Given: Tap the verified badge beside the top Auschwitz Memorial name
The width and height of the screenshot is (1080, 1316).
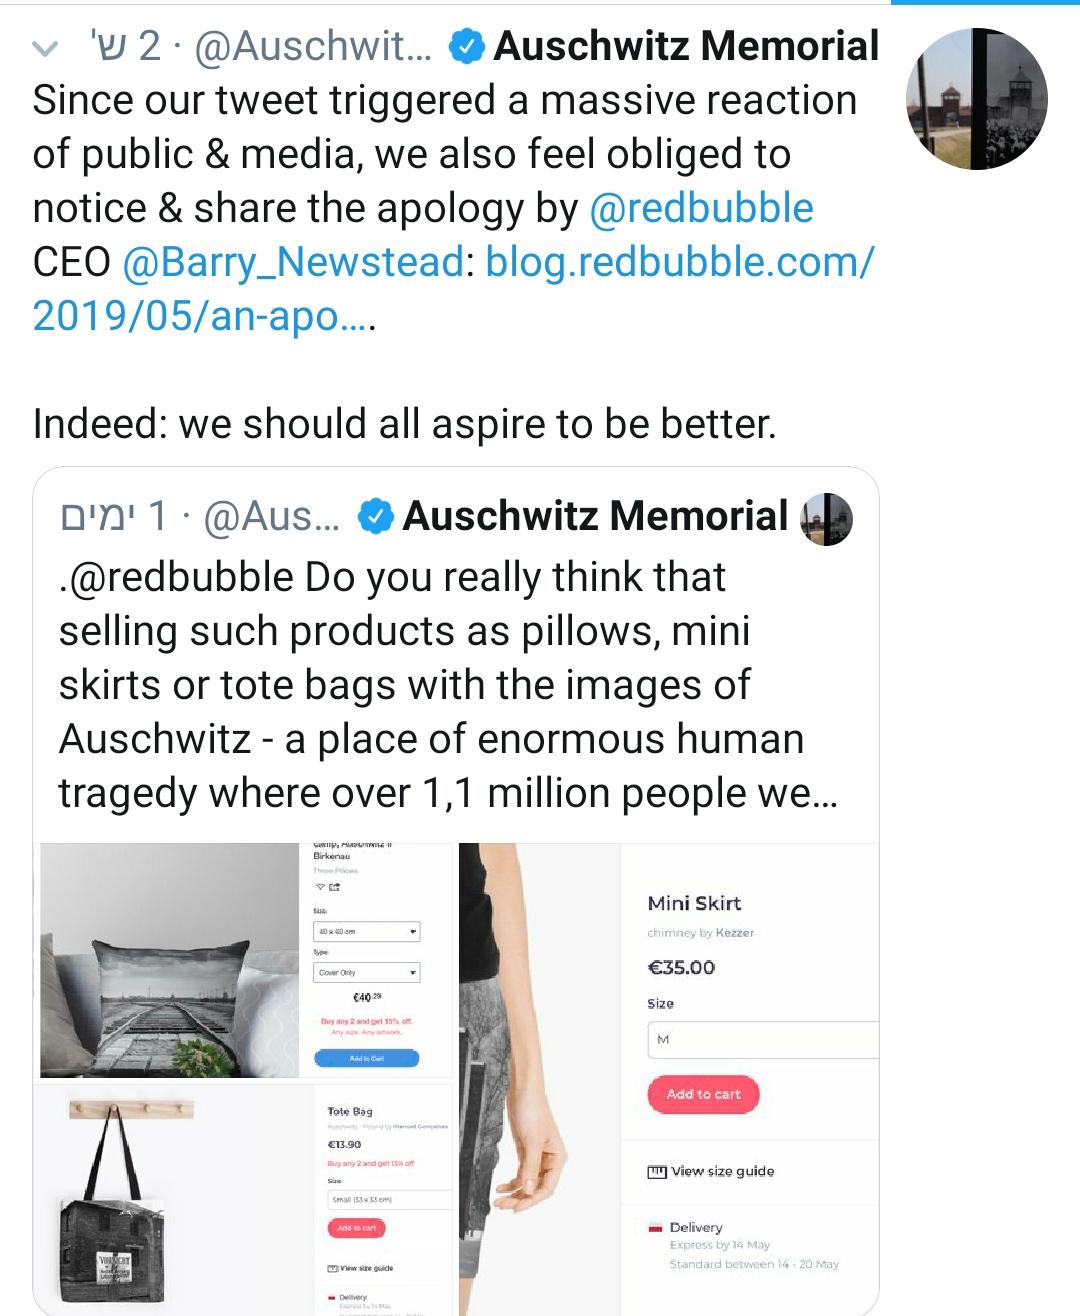Looking at the screenshot, I should click(x=466, y=47).
